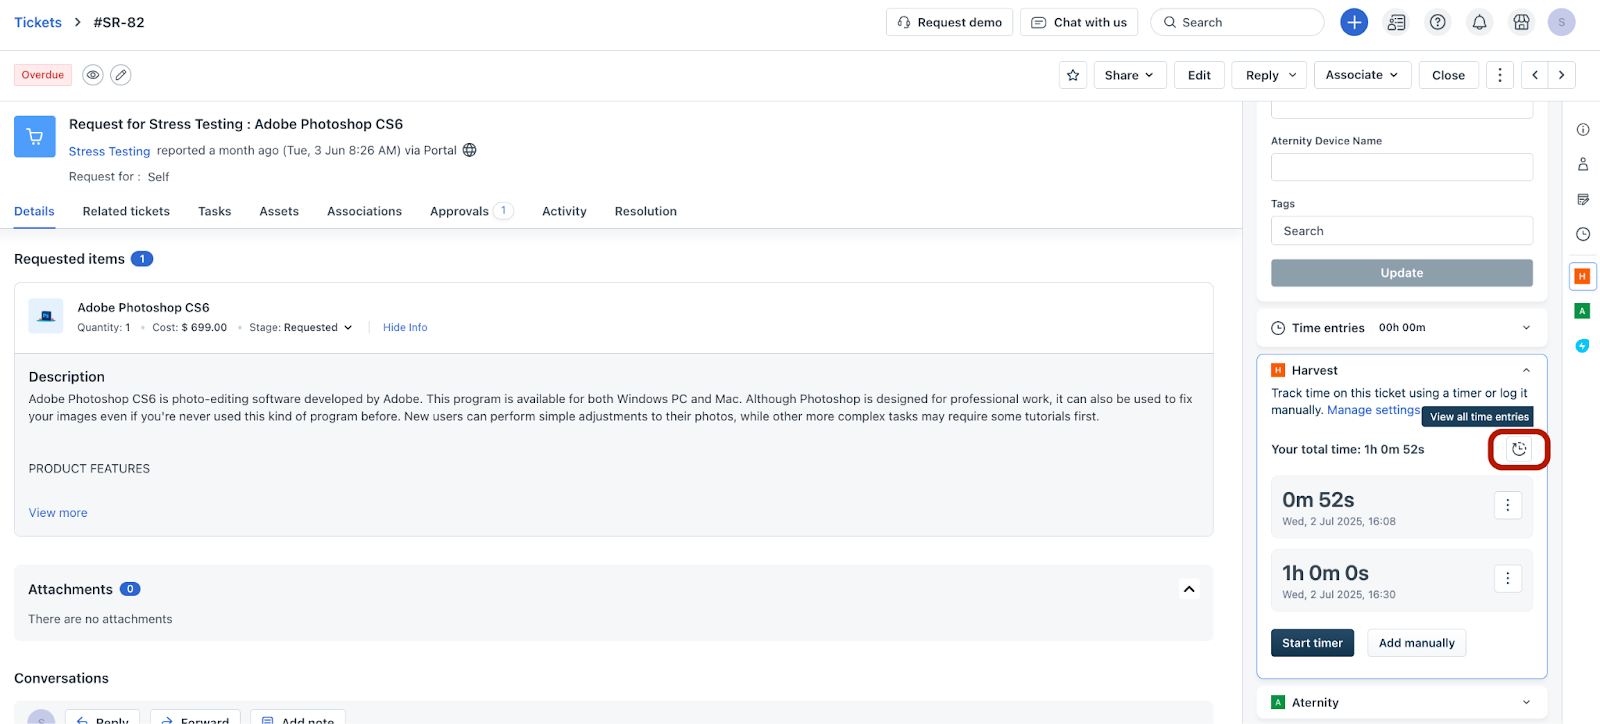Open options menu for 1h 0m 0s entry
The width and height of the screenshot is (1600, 724).
pyautogui.click(x=1508, y=578)
